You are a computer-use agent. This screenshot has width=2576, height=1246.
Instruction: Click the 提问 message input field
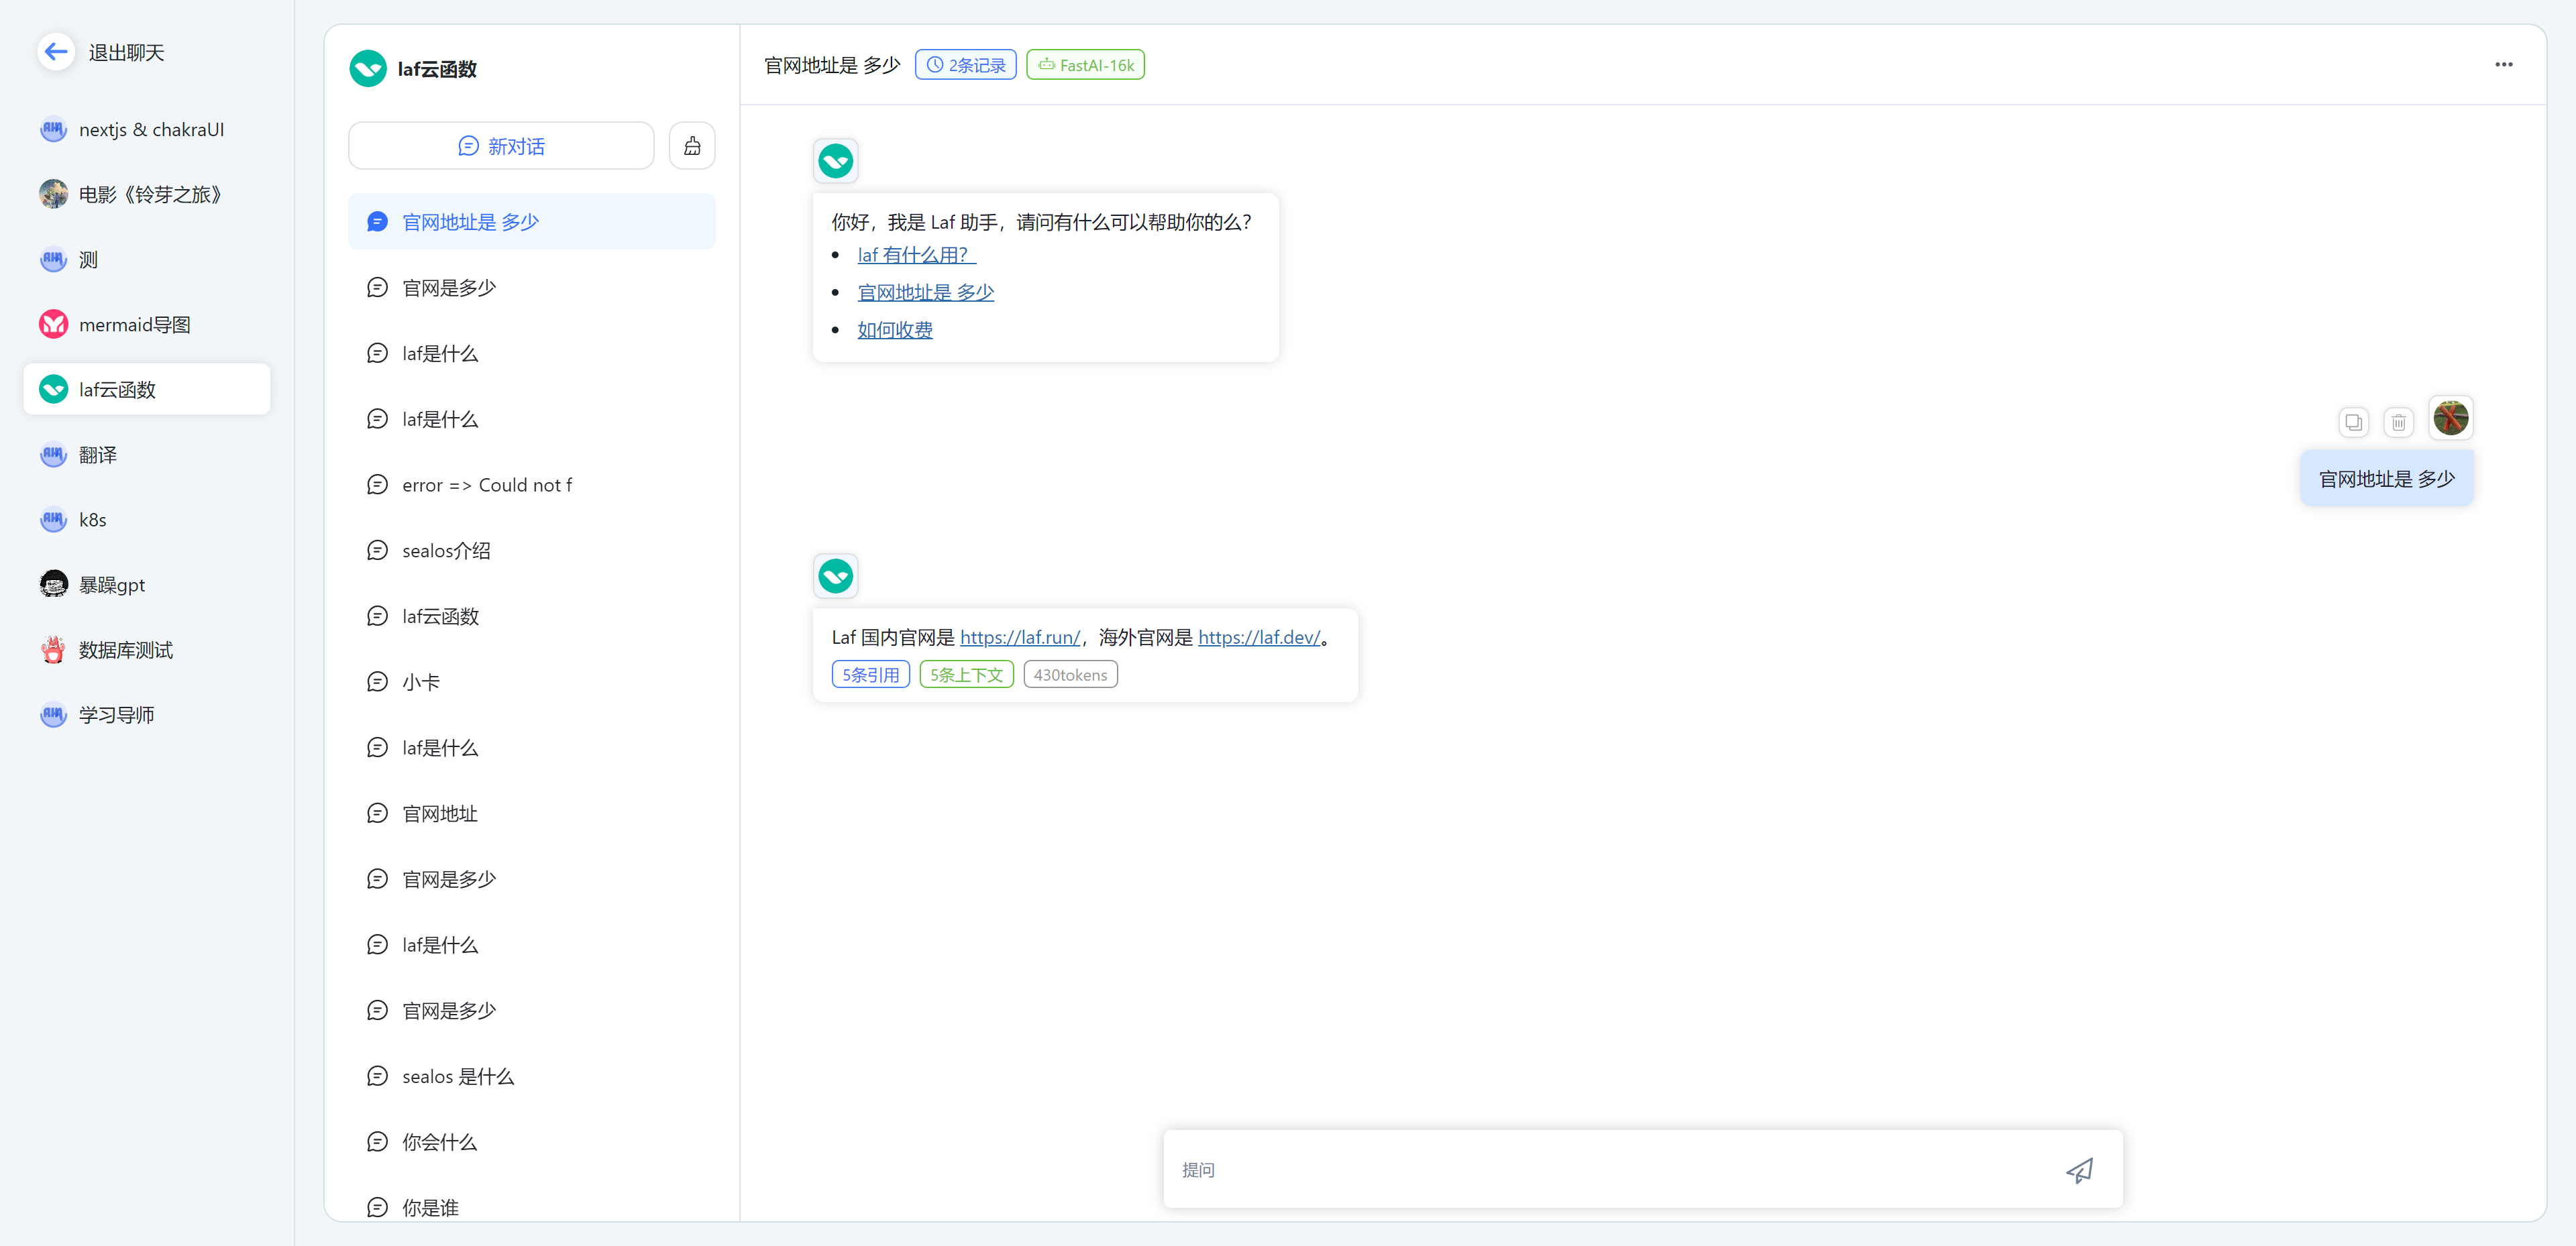1600,1169
